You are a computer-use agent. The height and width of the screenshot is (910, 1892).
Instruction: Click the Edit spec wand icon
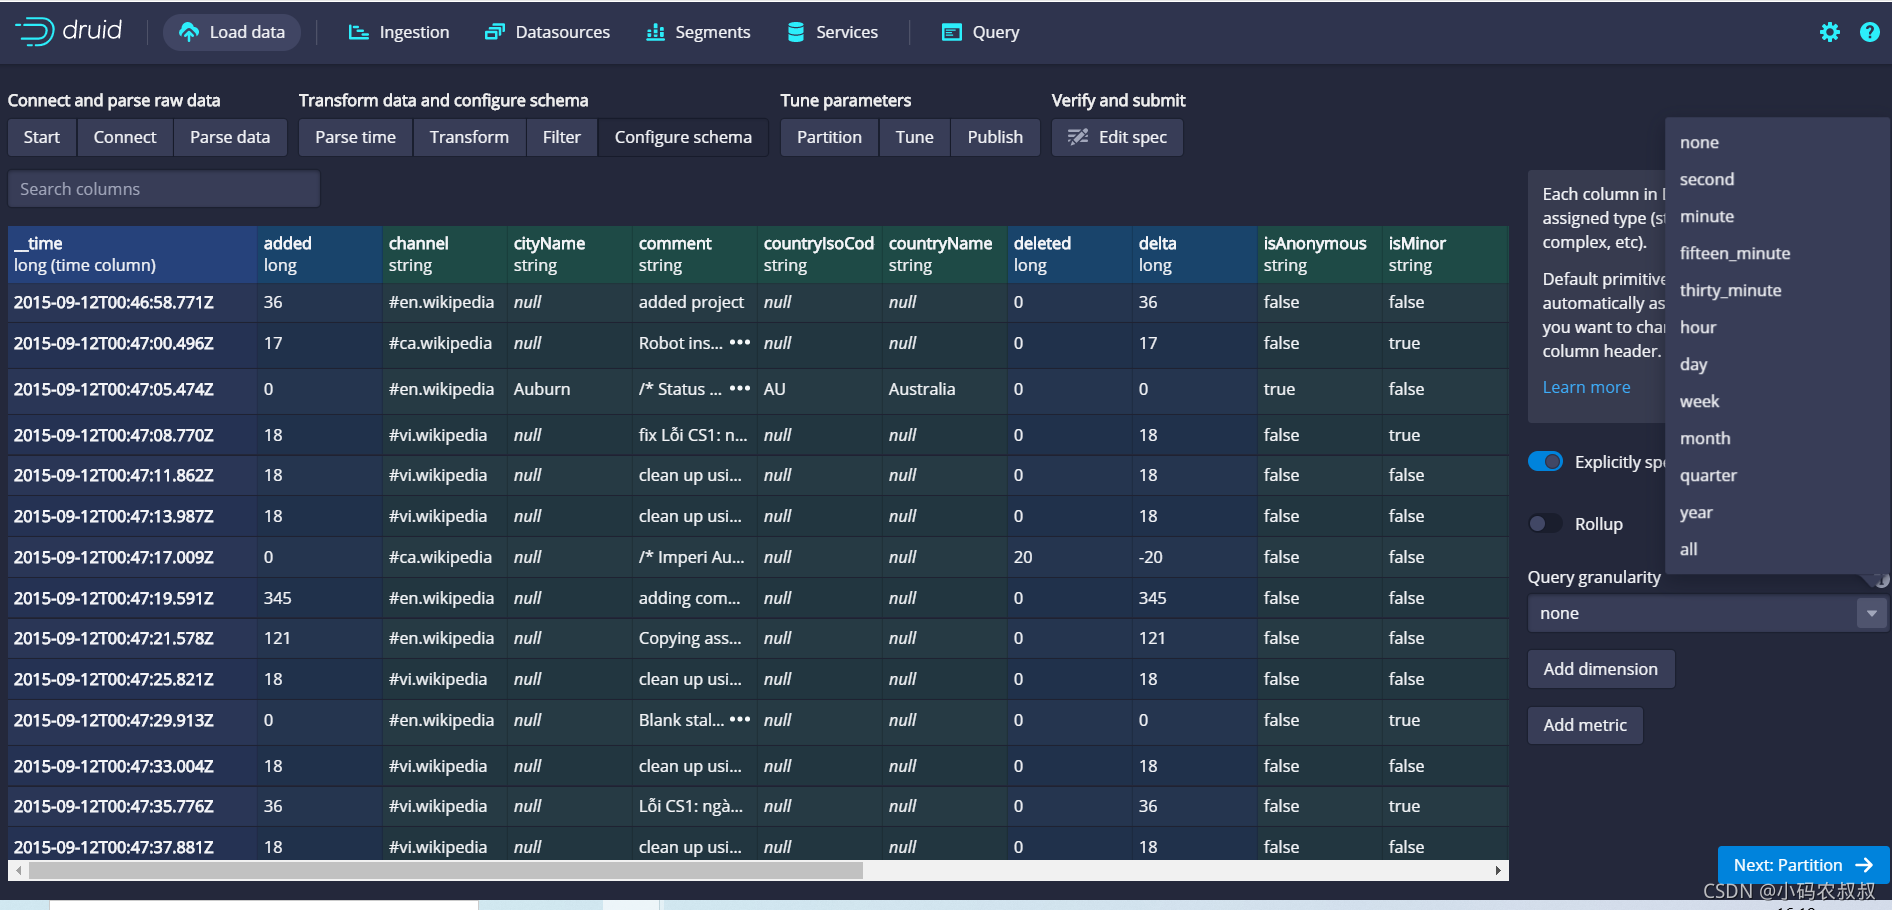1077,137
